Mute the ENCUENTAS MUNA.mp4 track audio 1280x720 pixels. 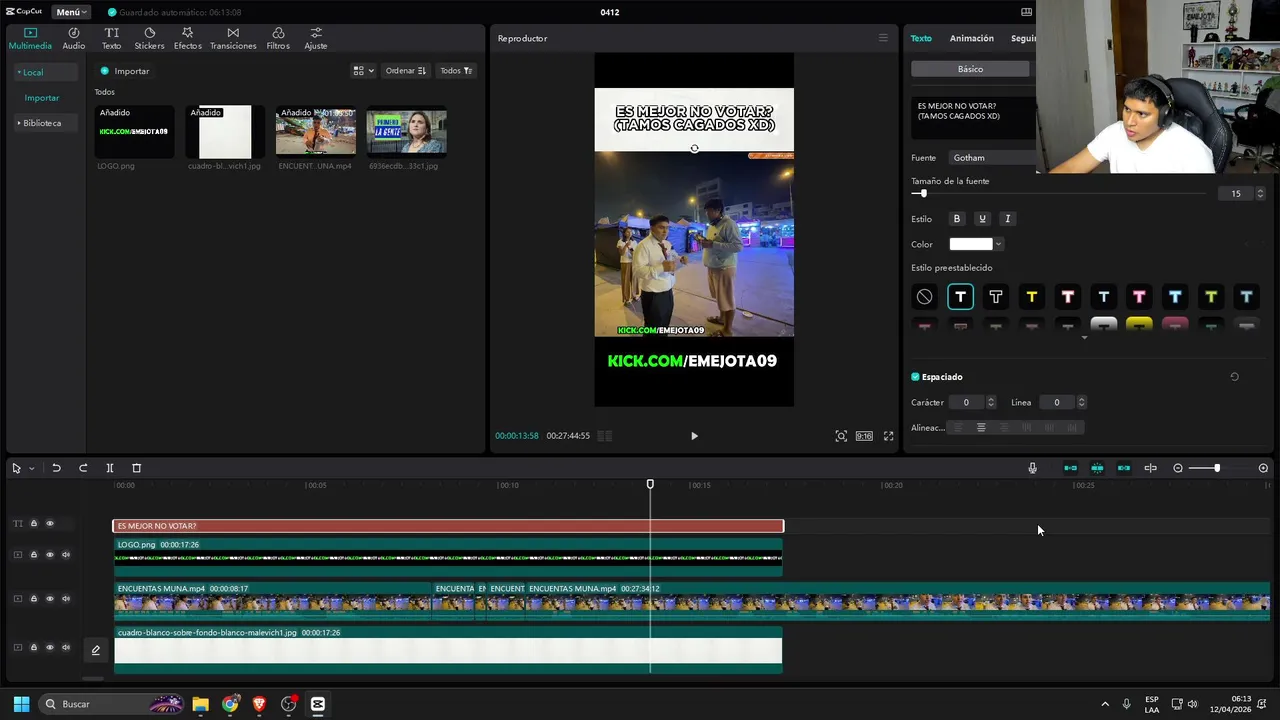pyautogui.click(x=66, y=599)
